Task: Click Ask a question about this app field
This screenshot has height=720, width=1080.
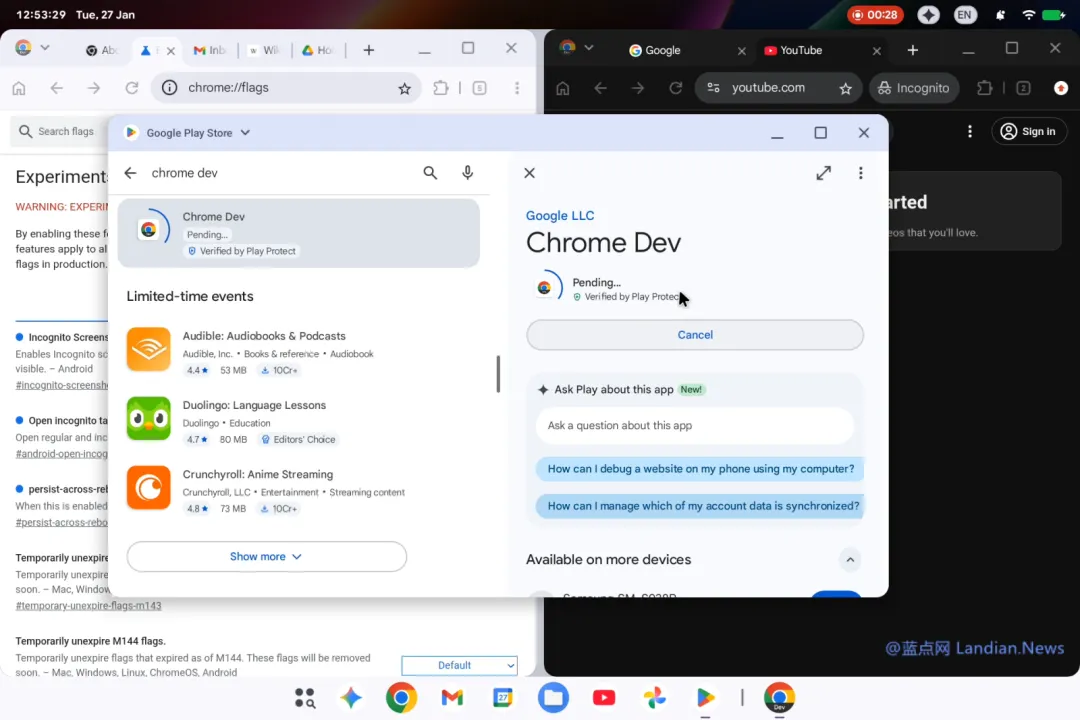Action: (x=694, y=426)
